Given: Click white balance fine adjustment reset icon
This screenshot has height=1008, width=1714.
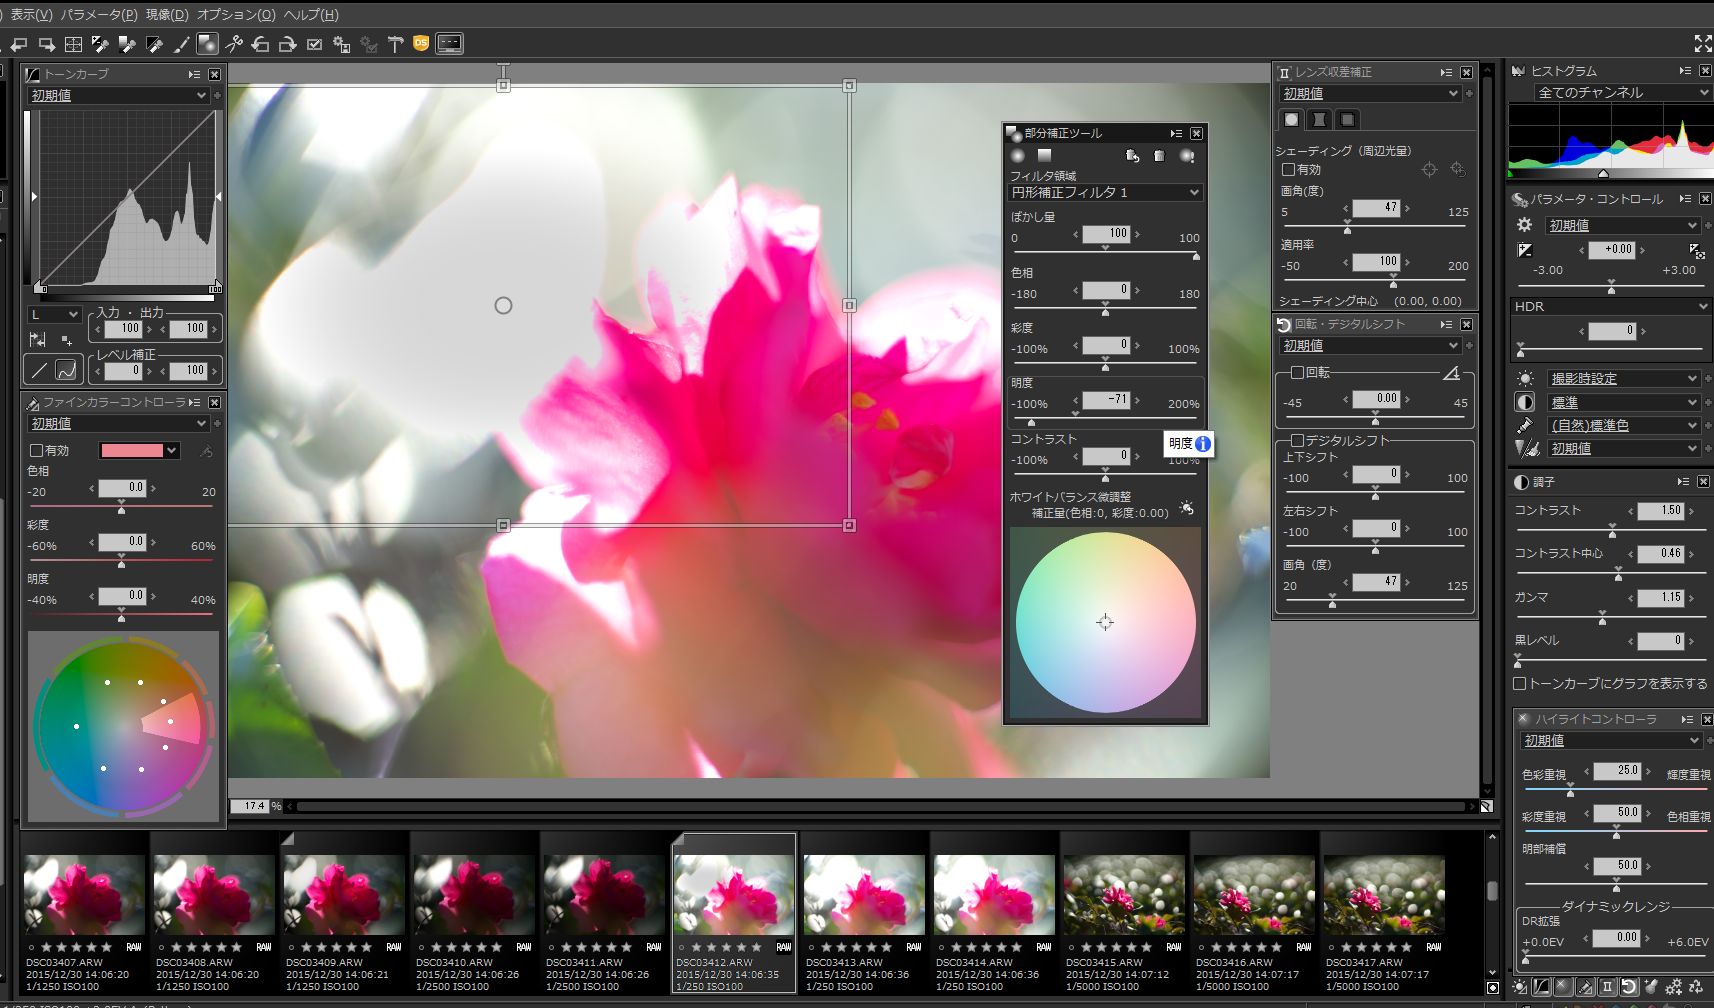Looking at the screenshot, I should [x=1187, y=508].
